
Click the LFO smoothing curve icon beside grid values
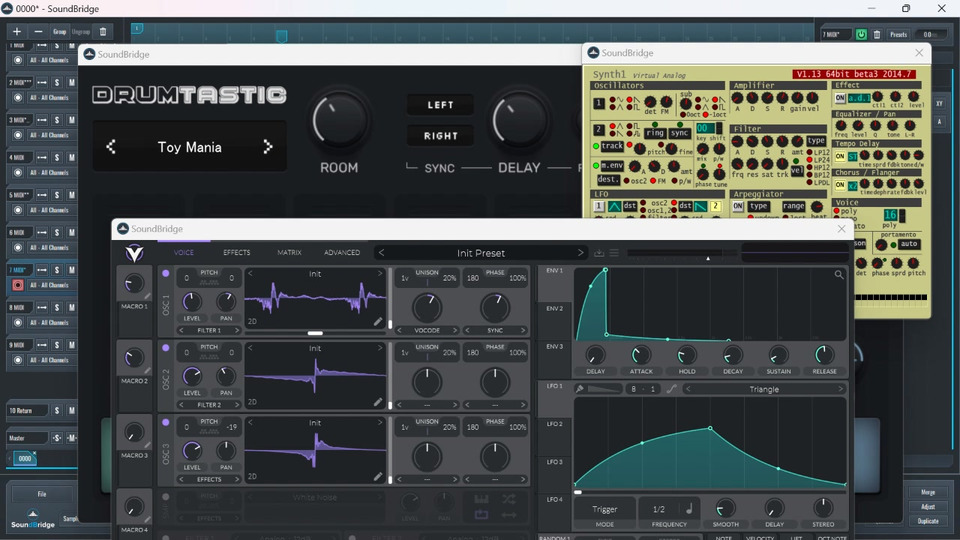[x=672, y=389]
